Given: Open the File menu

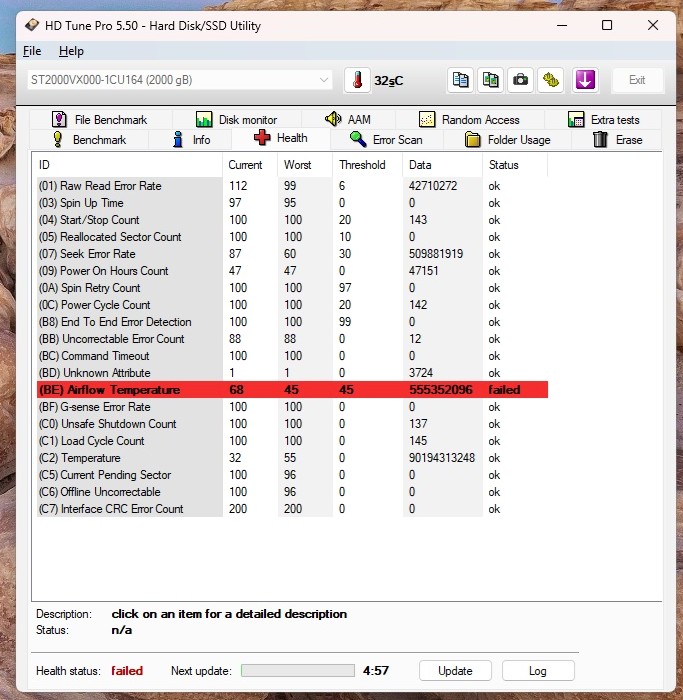Looking at the screenshot, I should pyautogui.click(x=32, y=51).
